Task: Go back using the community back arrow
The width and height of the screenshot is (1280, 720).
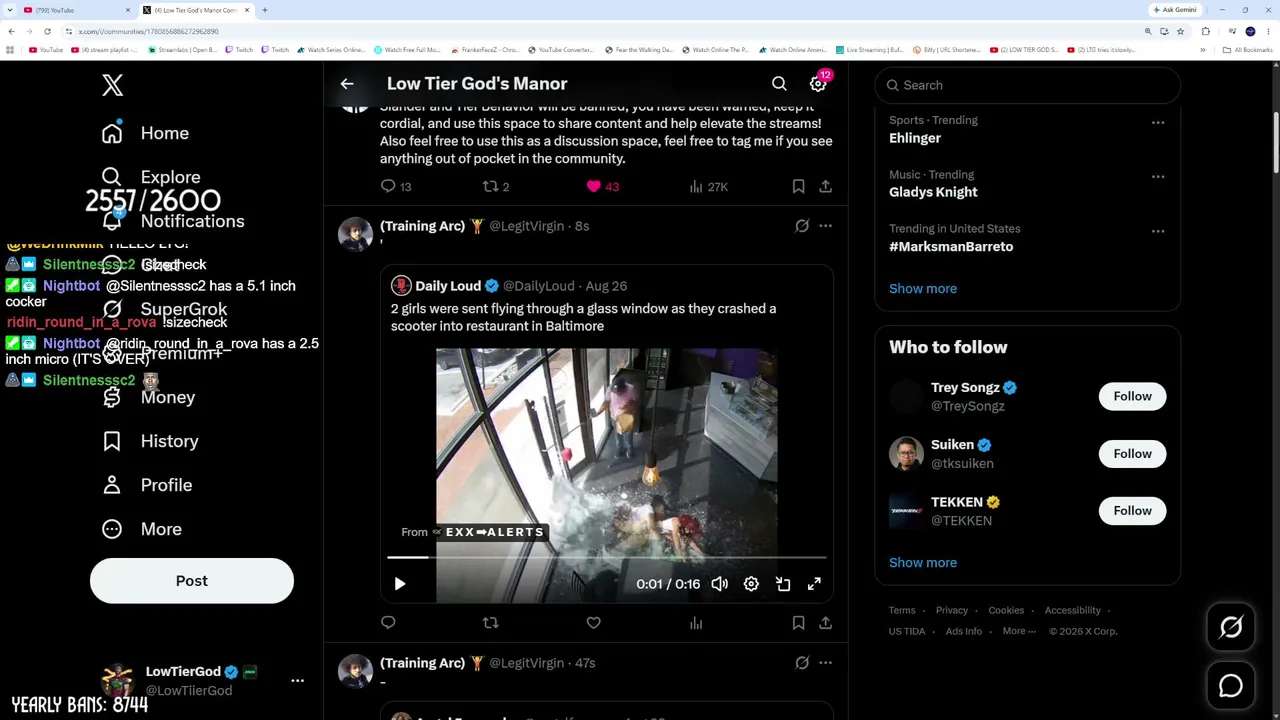Action: click(347, 84)
